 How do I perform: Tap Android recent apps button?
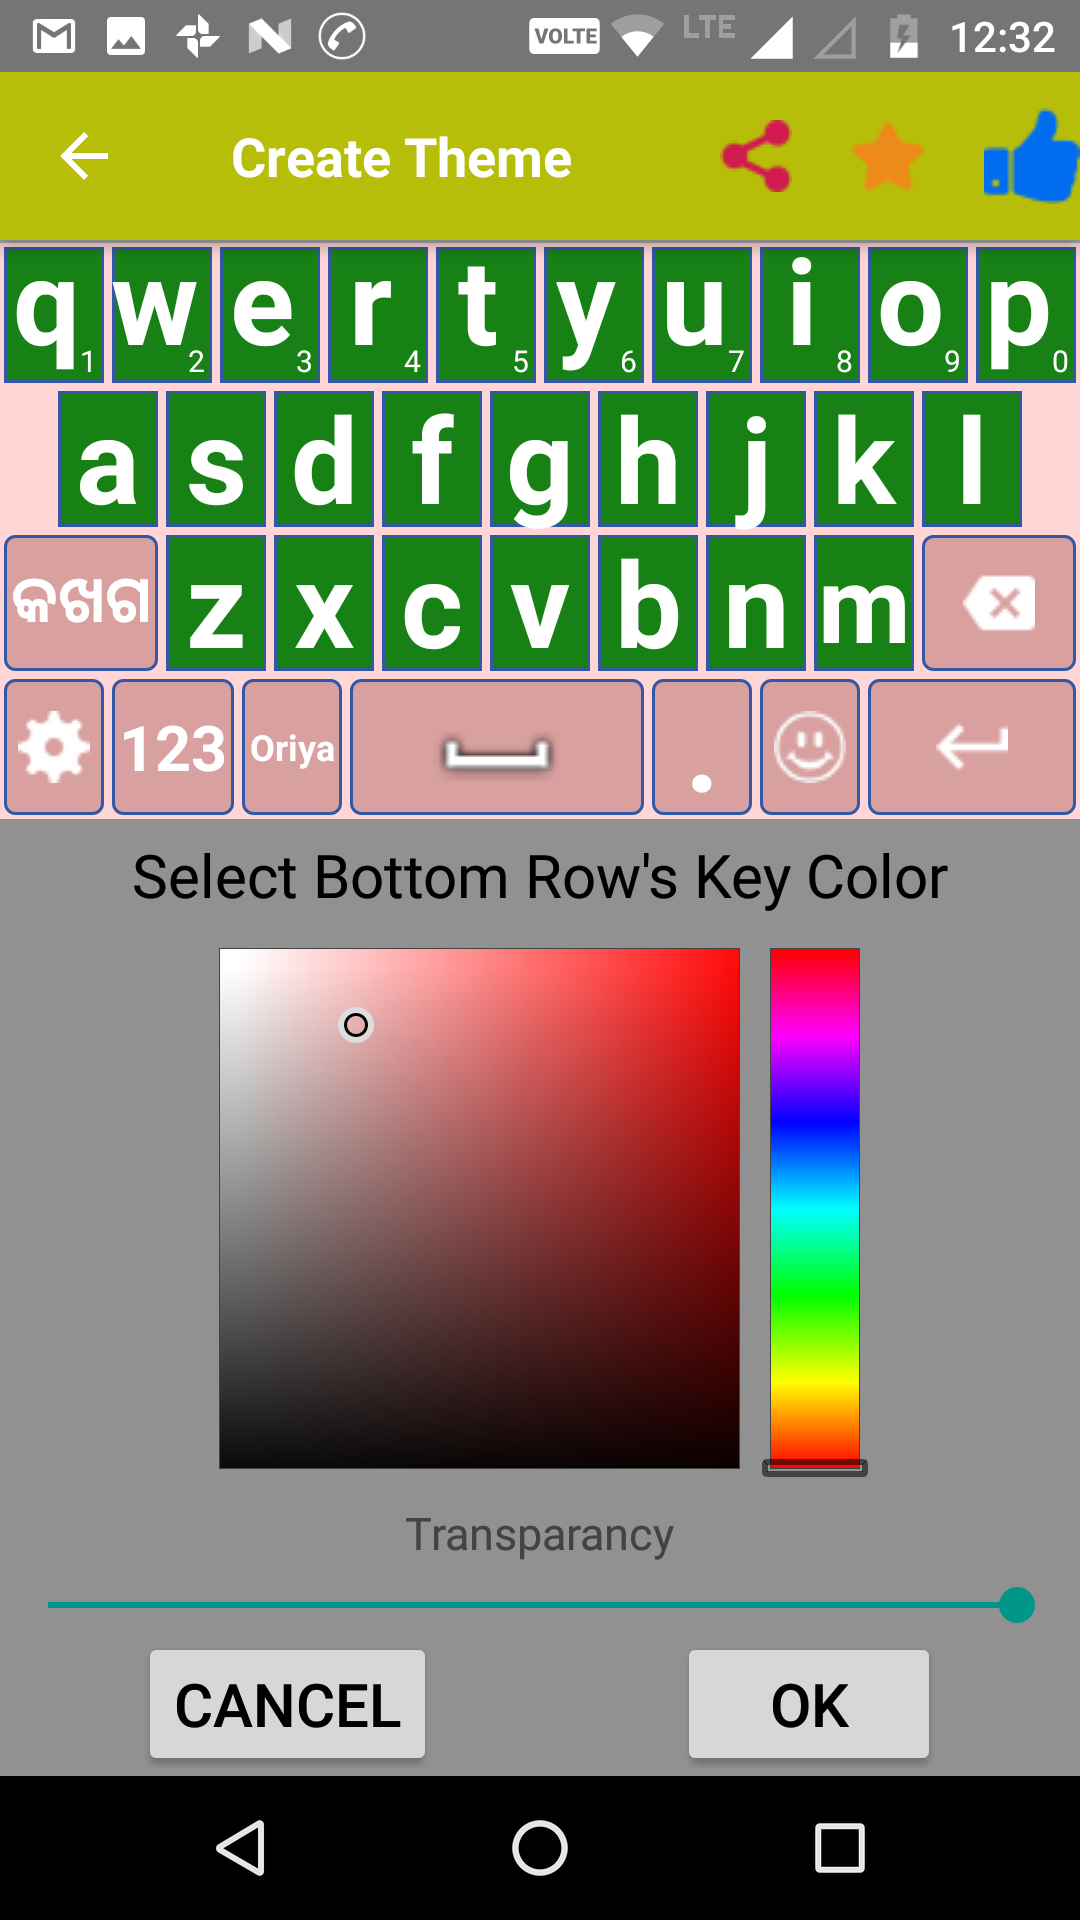(x=840, y=1847)
